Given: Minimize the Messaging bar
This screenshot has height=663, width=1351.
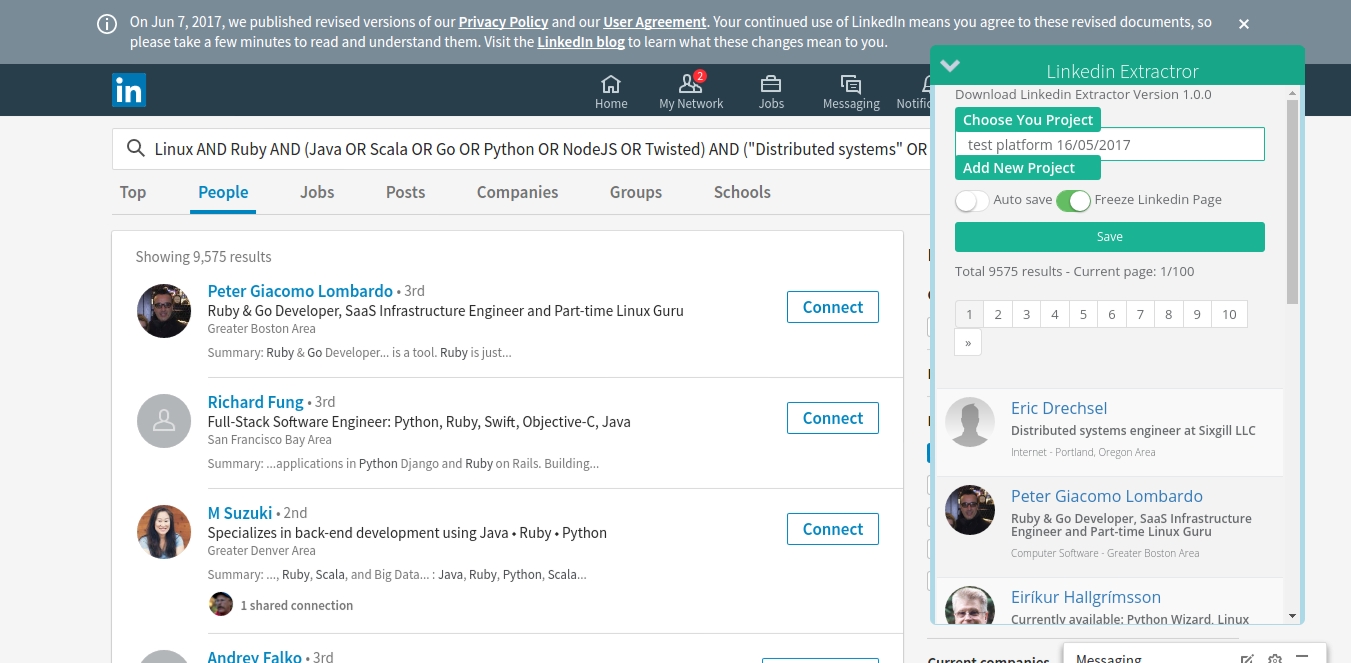Looking at the screenshot, I should tap(1301, 657).
